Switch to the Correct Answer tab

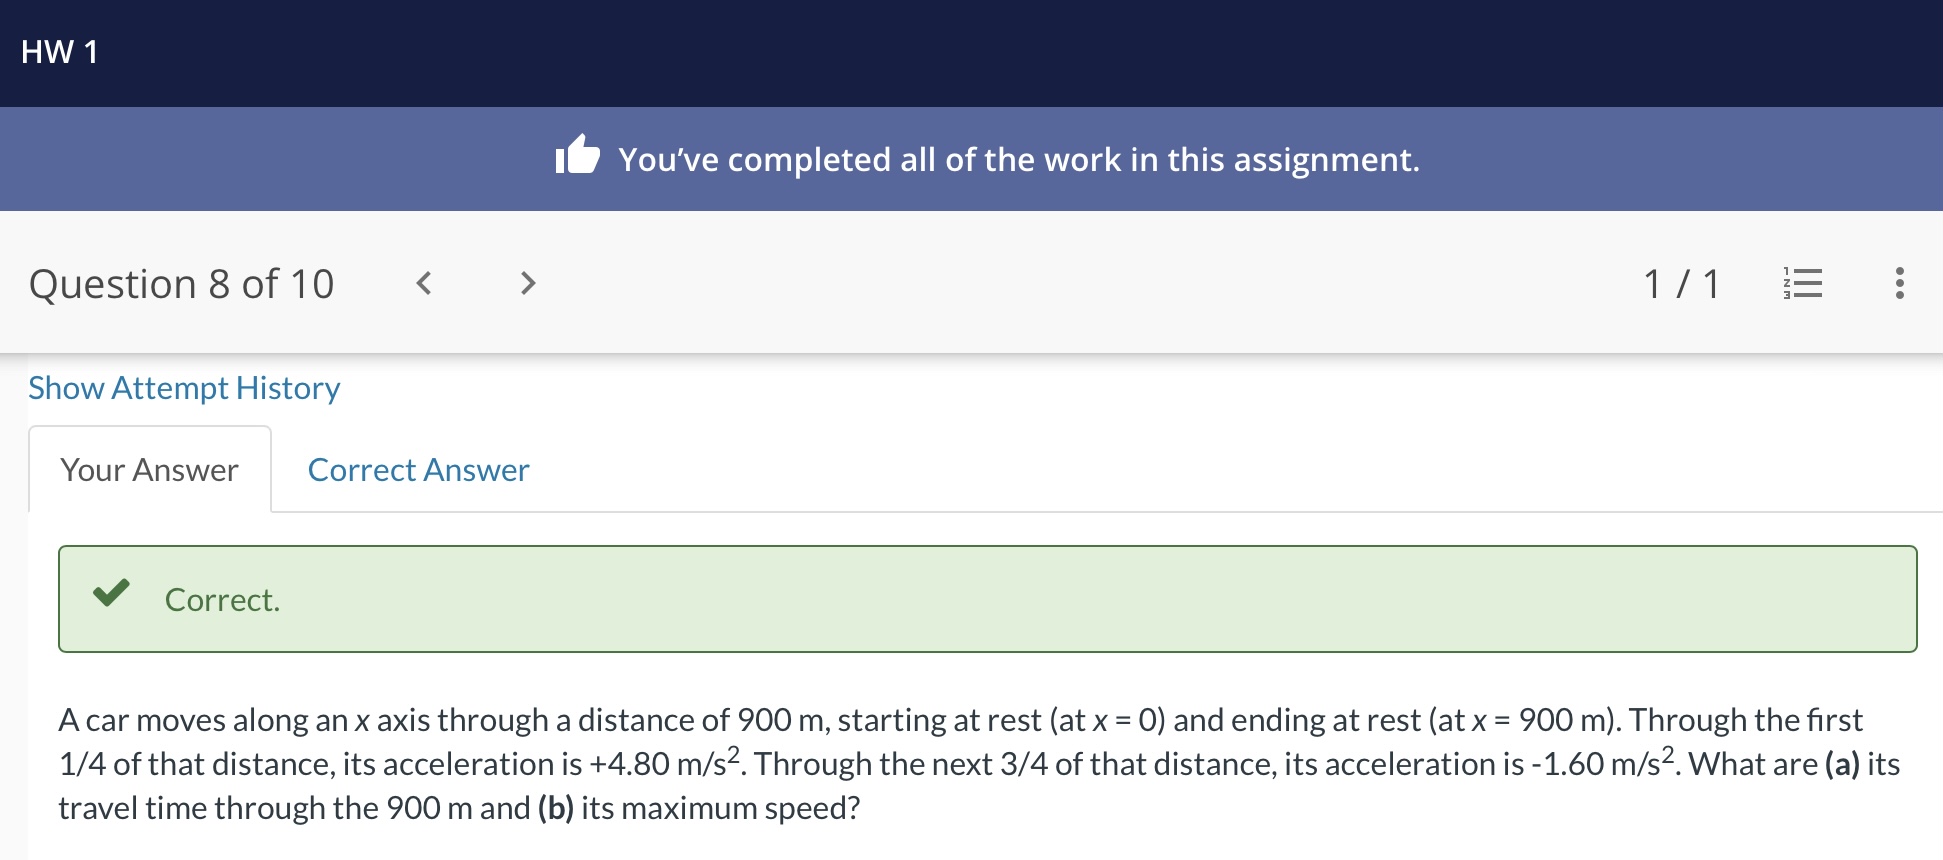point(418,470)
